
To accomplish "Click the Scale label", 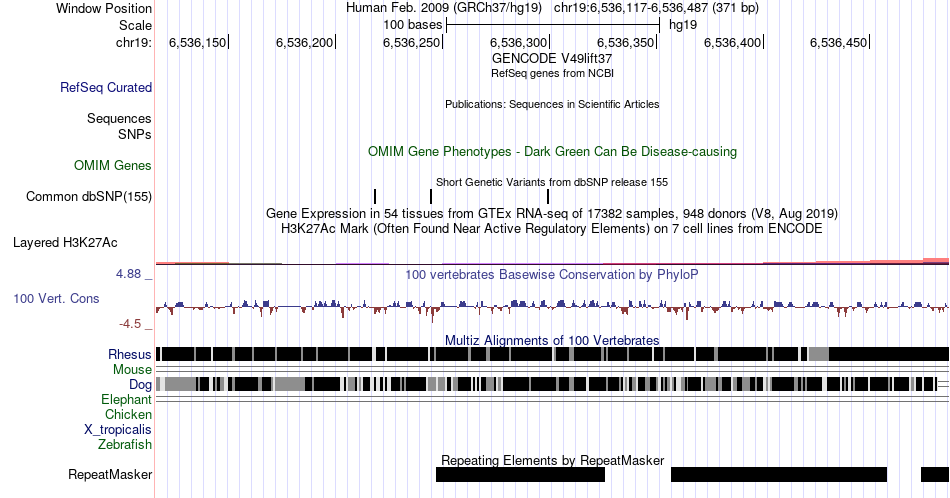I will tap(135, 25).
